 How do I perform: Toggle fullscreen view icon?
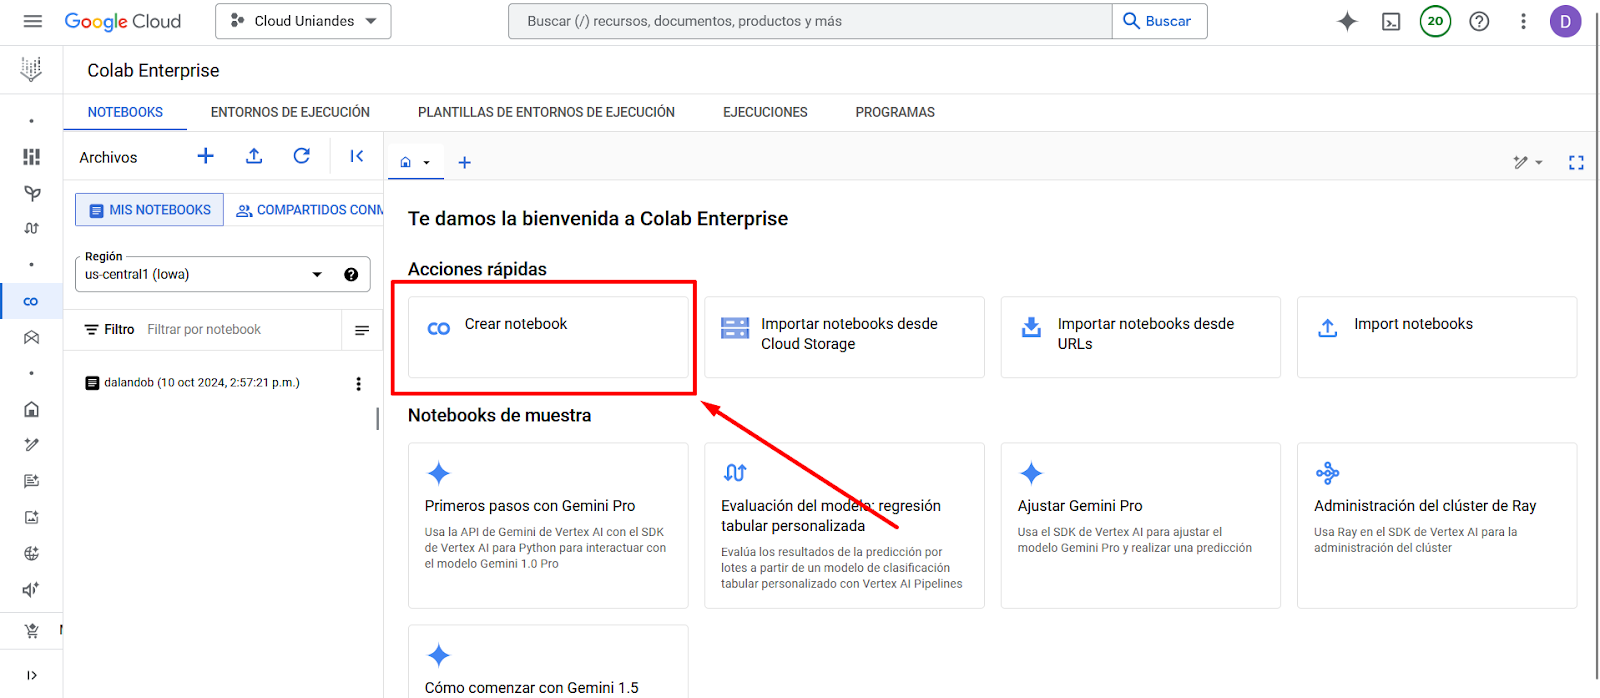[1576, 162]
